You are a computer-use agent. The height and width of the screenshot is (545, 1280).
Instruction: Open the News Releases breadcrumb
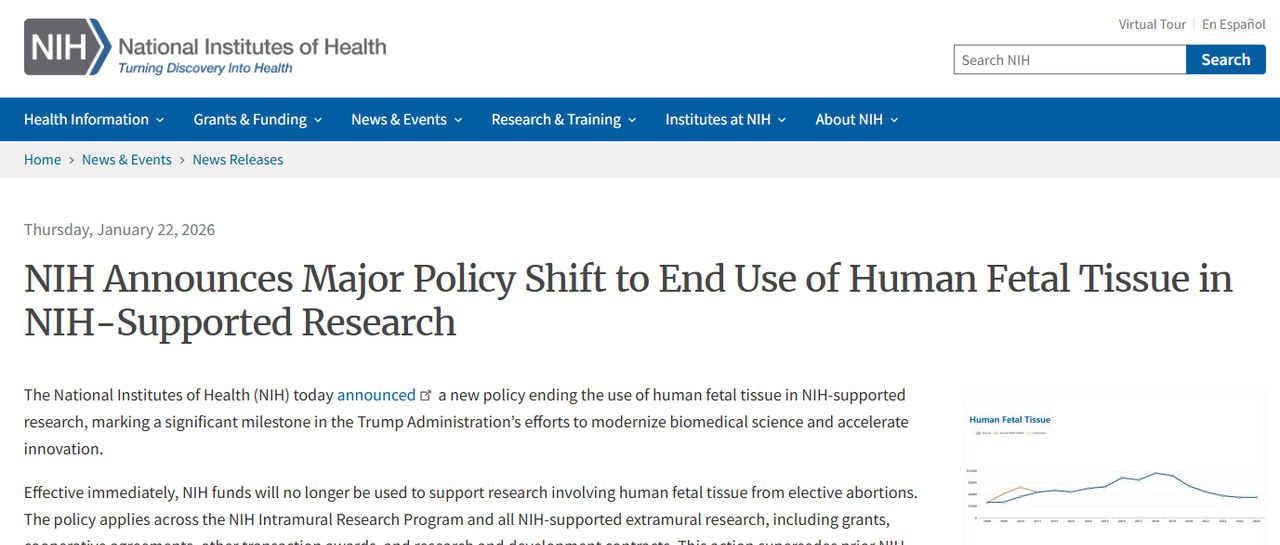coord(238,160)
